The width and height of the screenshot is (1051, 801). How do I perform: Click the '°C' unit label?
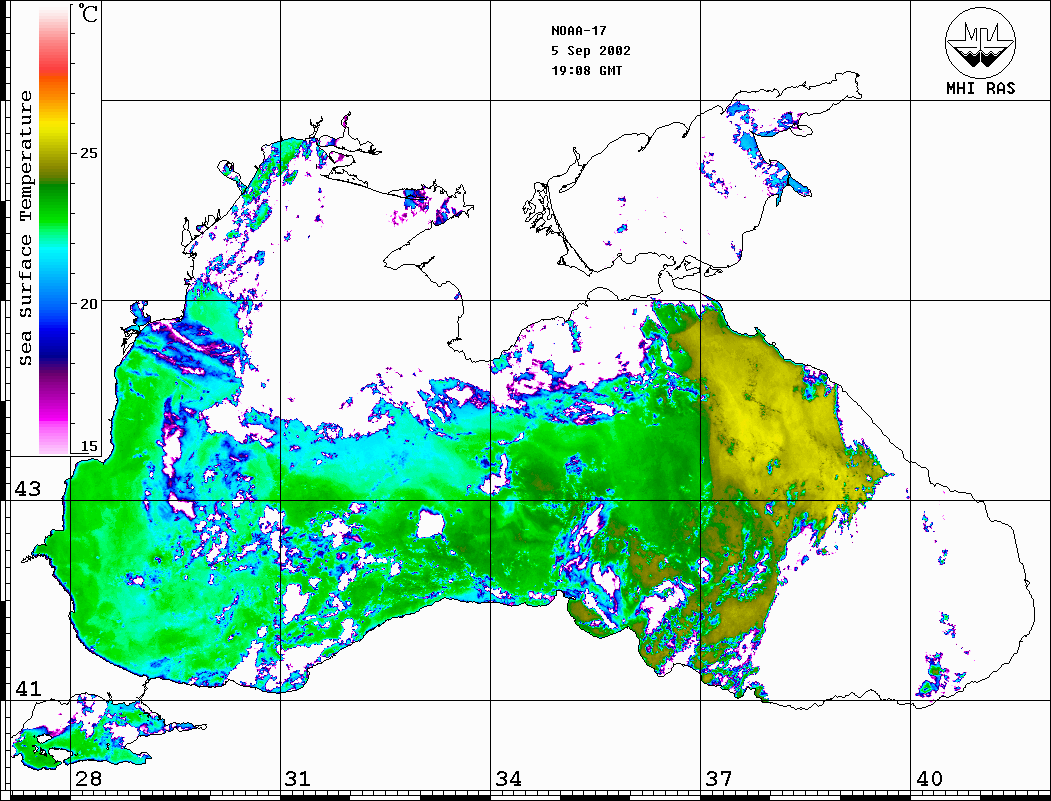pos(88,13)
